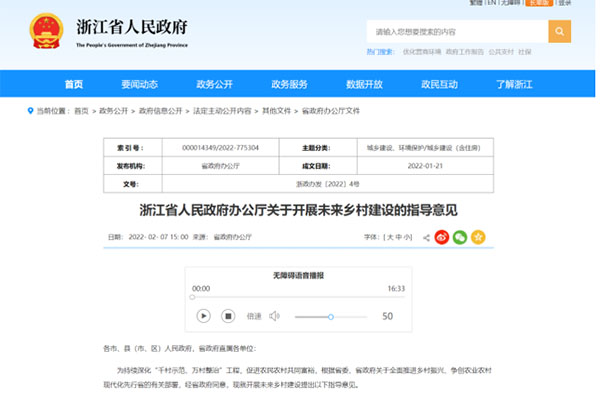Set font size to 小 (small)
Screen dimensions: 600x402
click(x=407, y=237)
